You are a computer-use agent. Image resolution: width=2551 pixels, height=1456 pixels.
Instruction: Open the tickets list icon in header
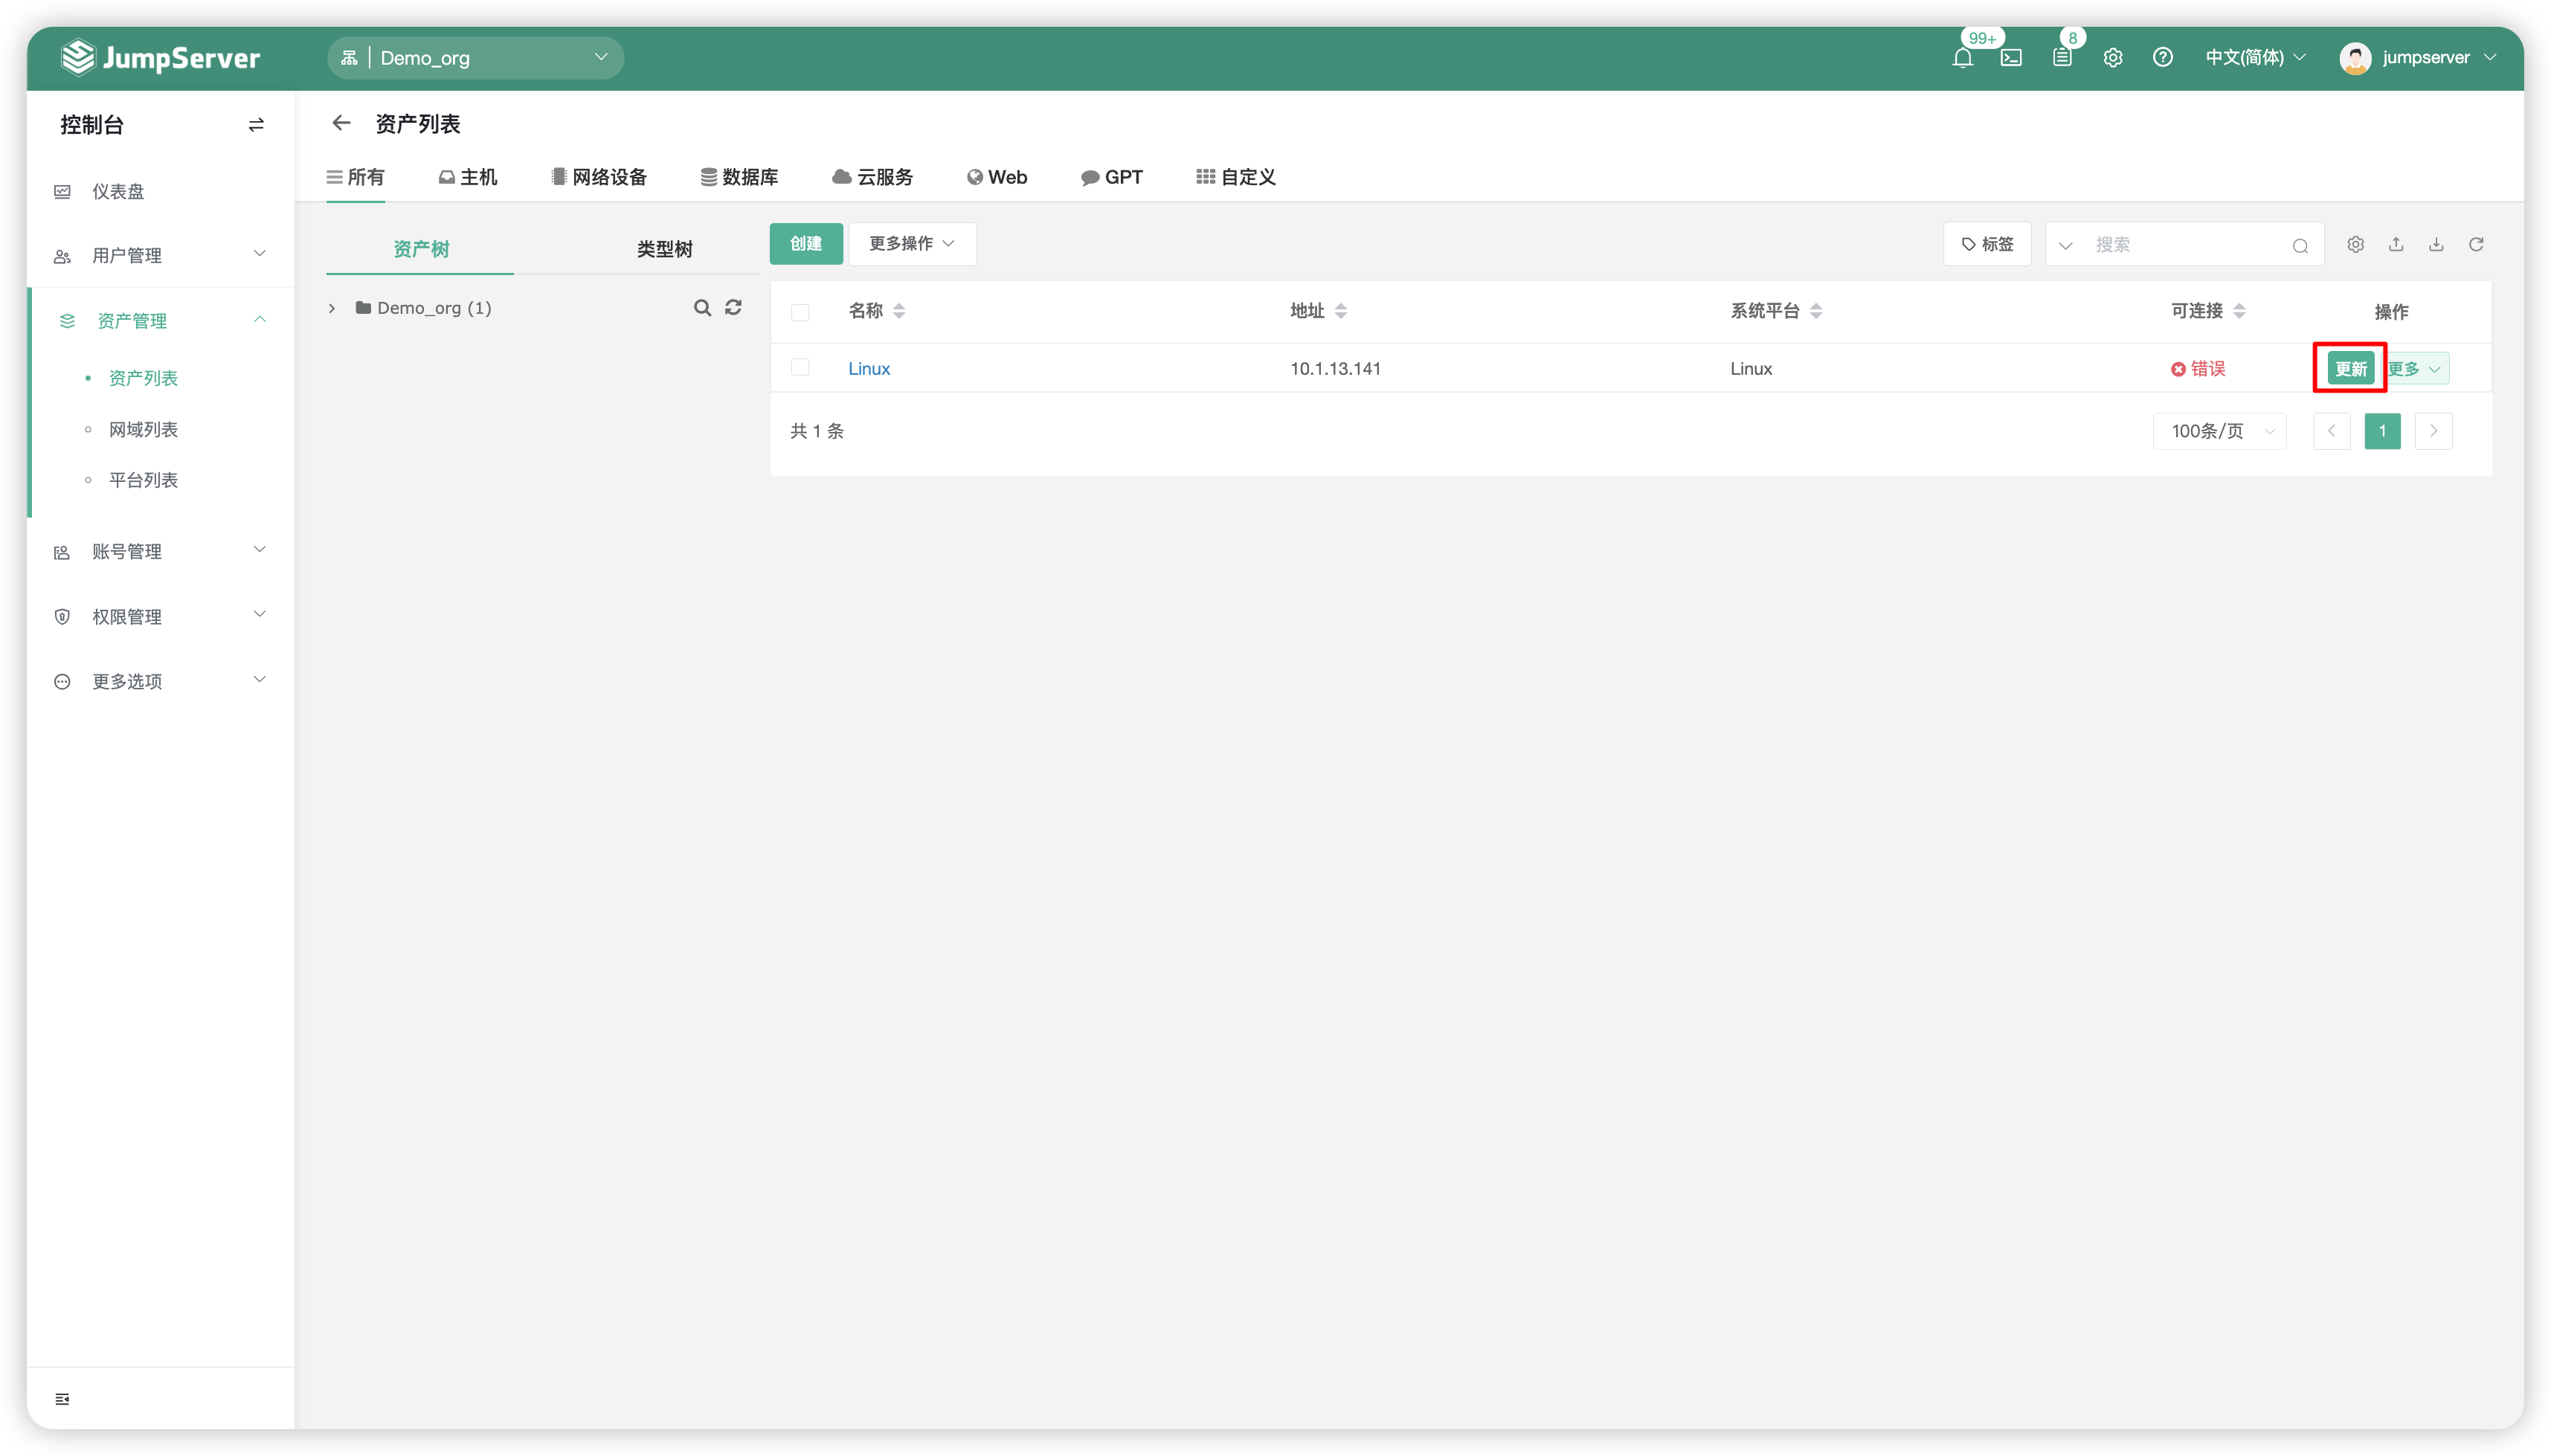(2061, 58)
